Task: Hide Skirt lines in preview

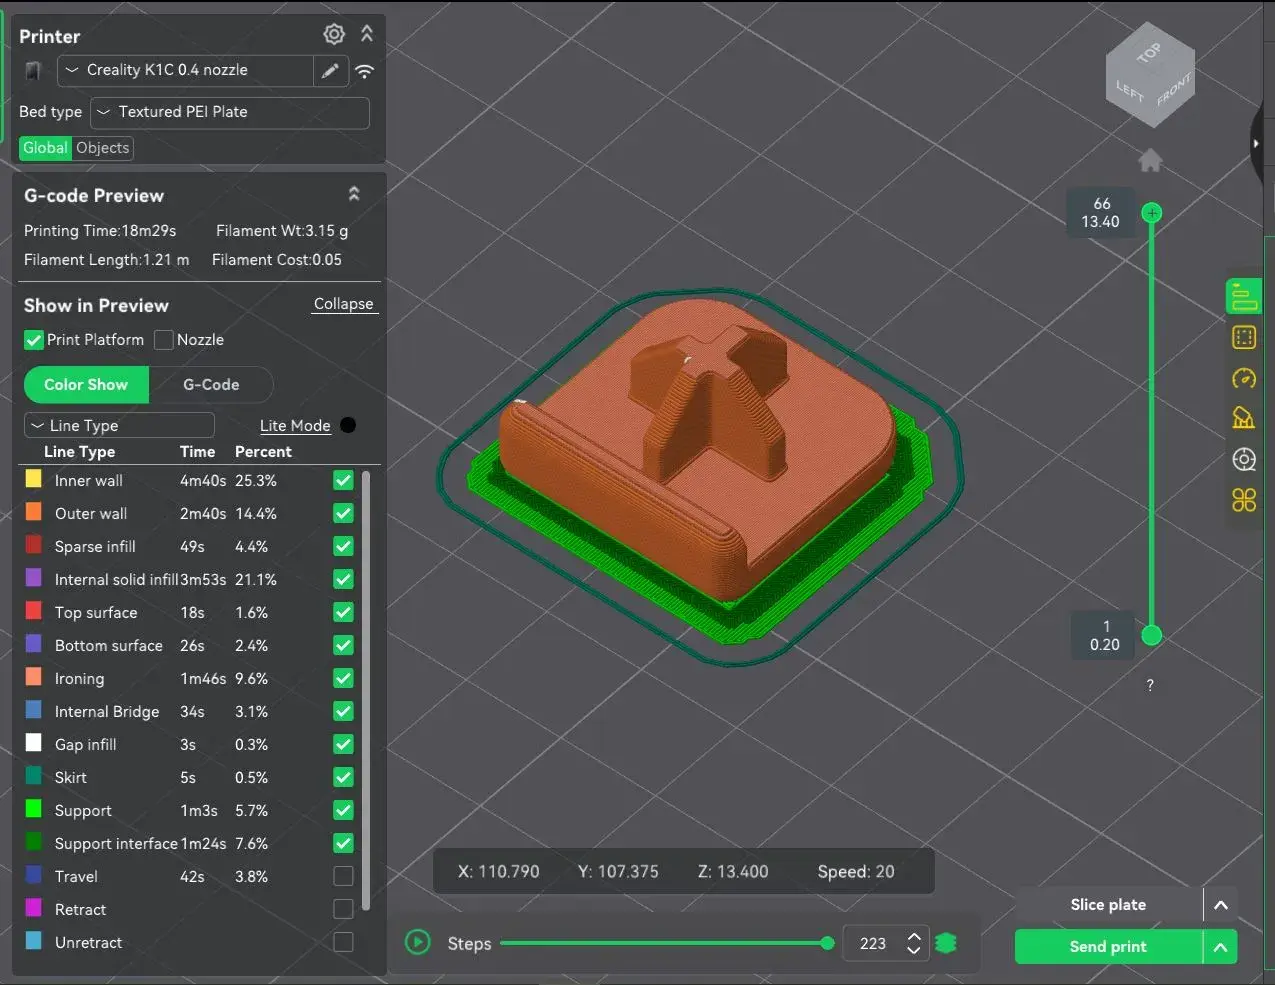Action: click(343, 777)
